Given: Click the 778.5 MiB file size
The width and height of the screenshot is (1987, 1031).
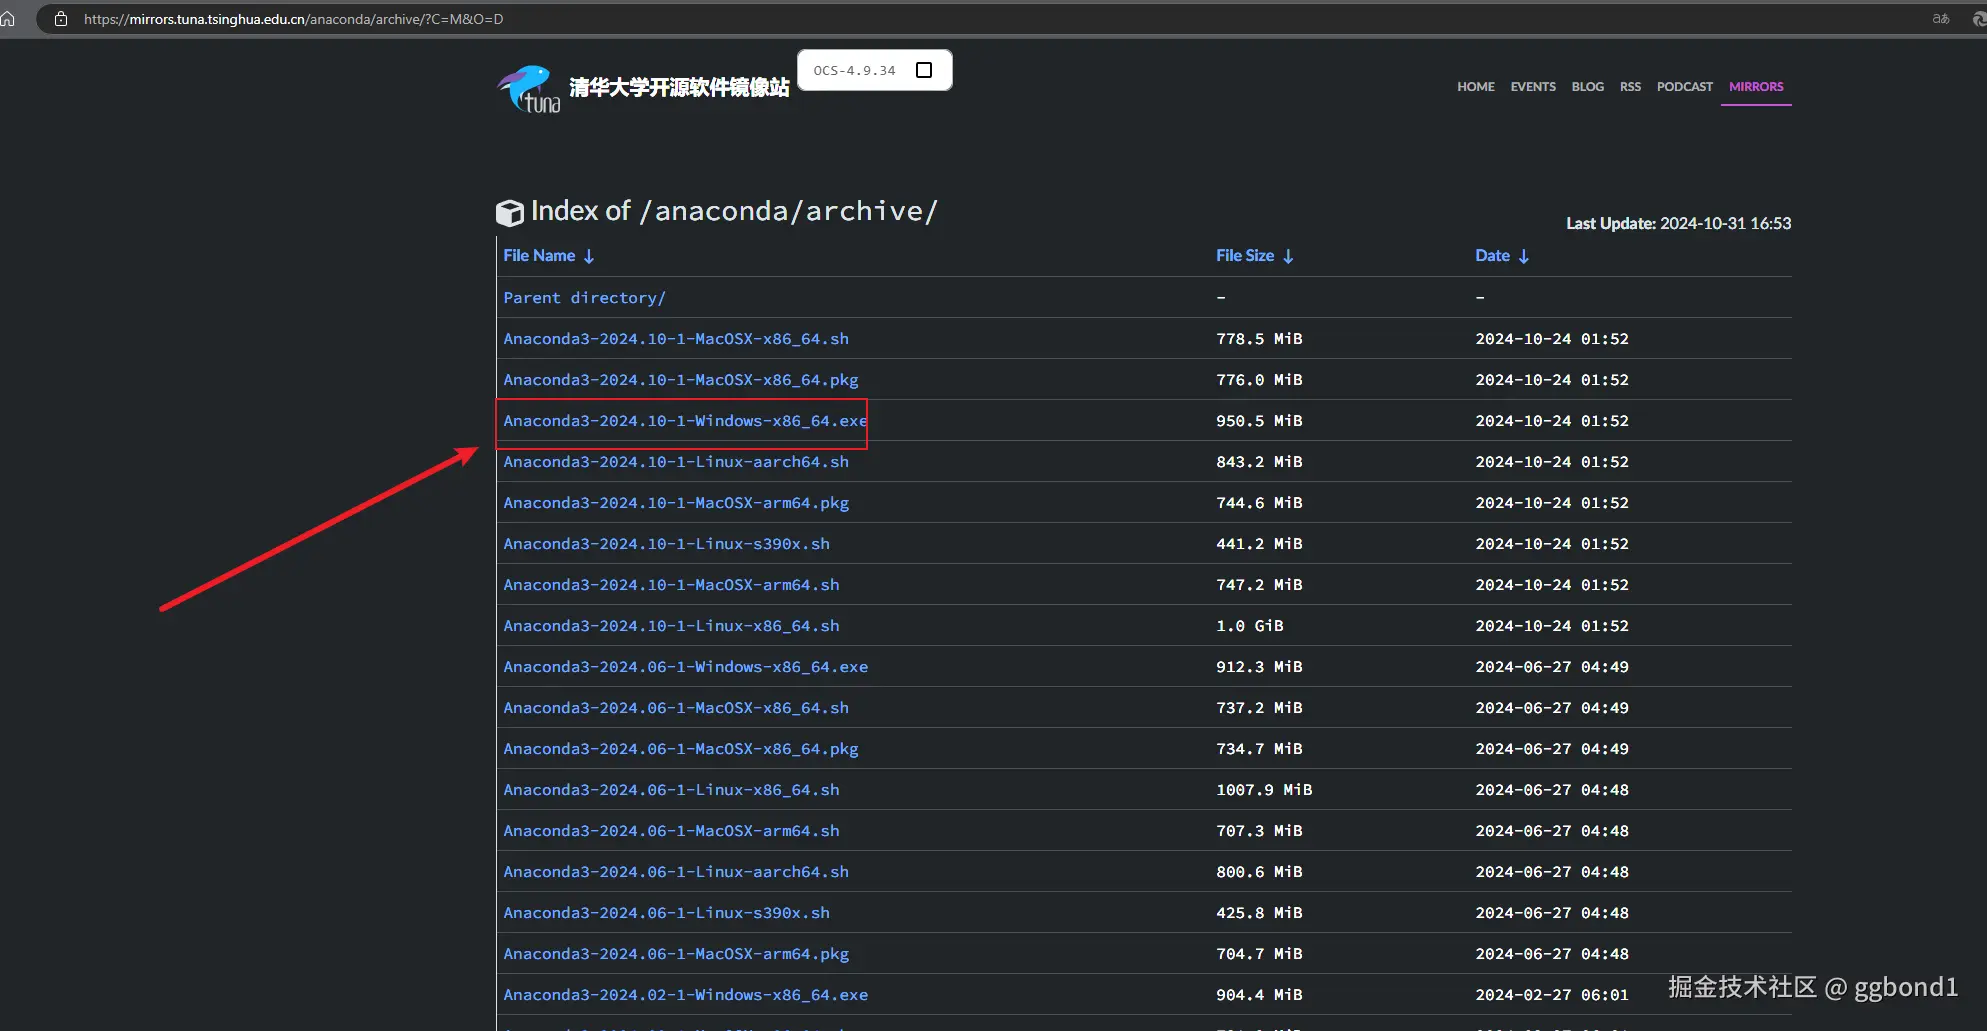Looking at the screenshot, I should coord(1259,339).
